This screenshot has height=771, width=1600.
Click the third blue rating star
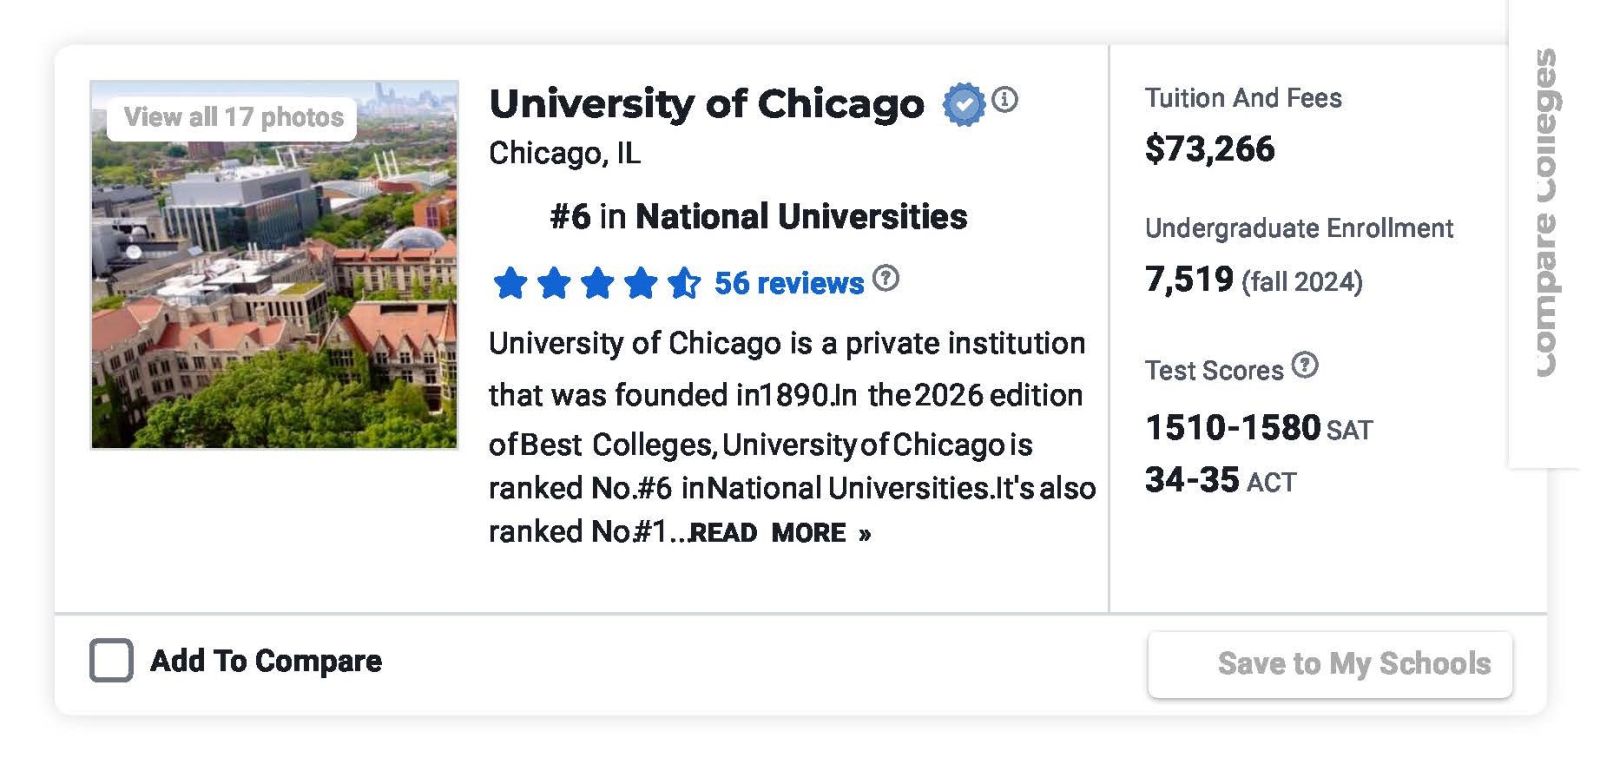(597, 283)
